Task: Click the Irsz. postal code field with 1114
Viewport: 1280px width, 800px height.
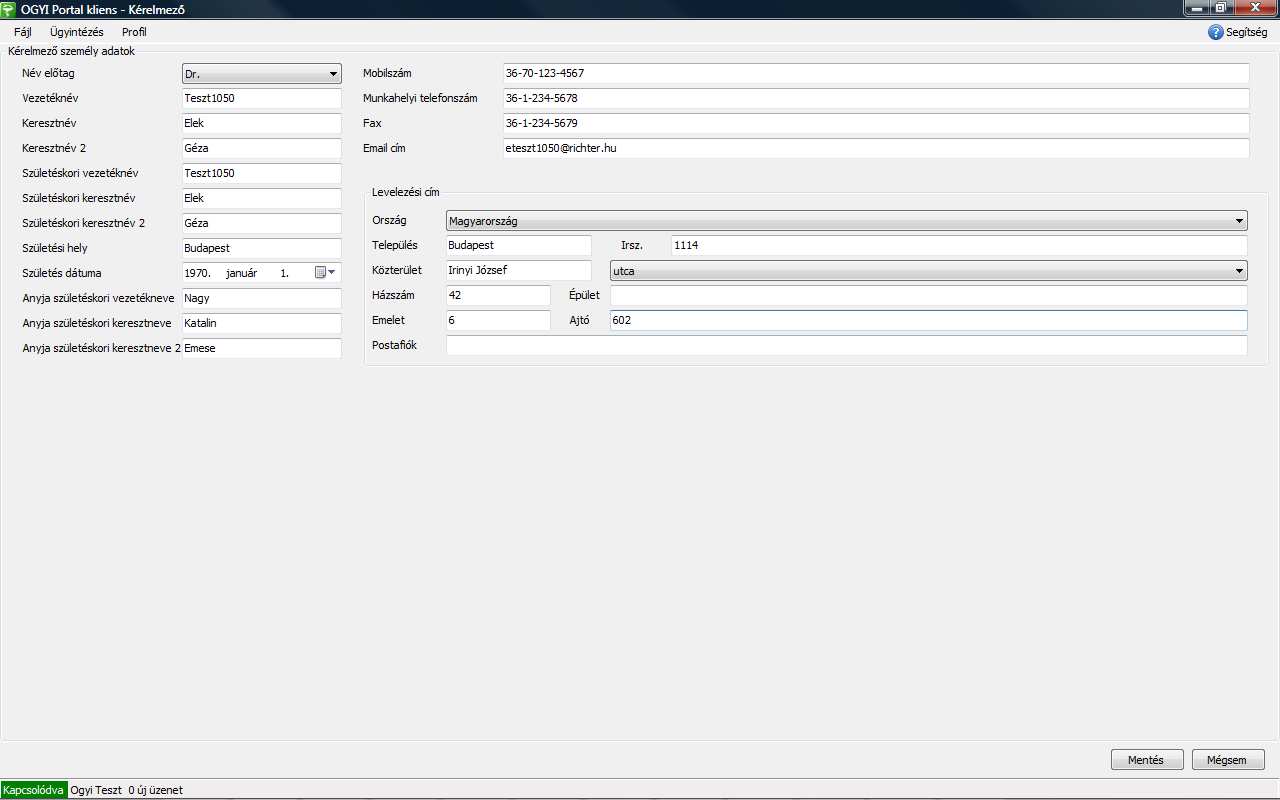Action: click(959, 245)
